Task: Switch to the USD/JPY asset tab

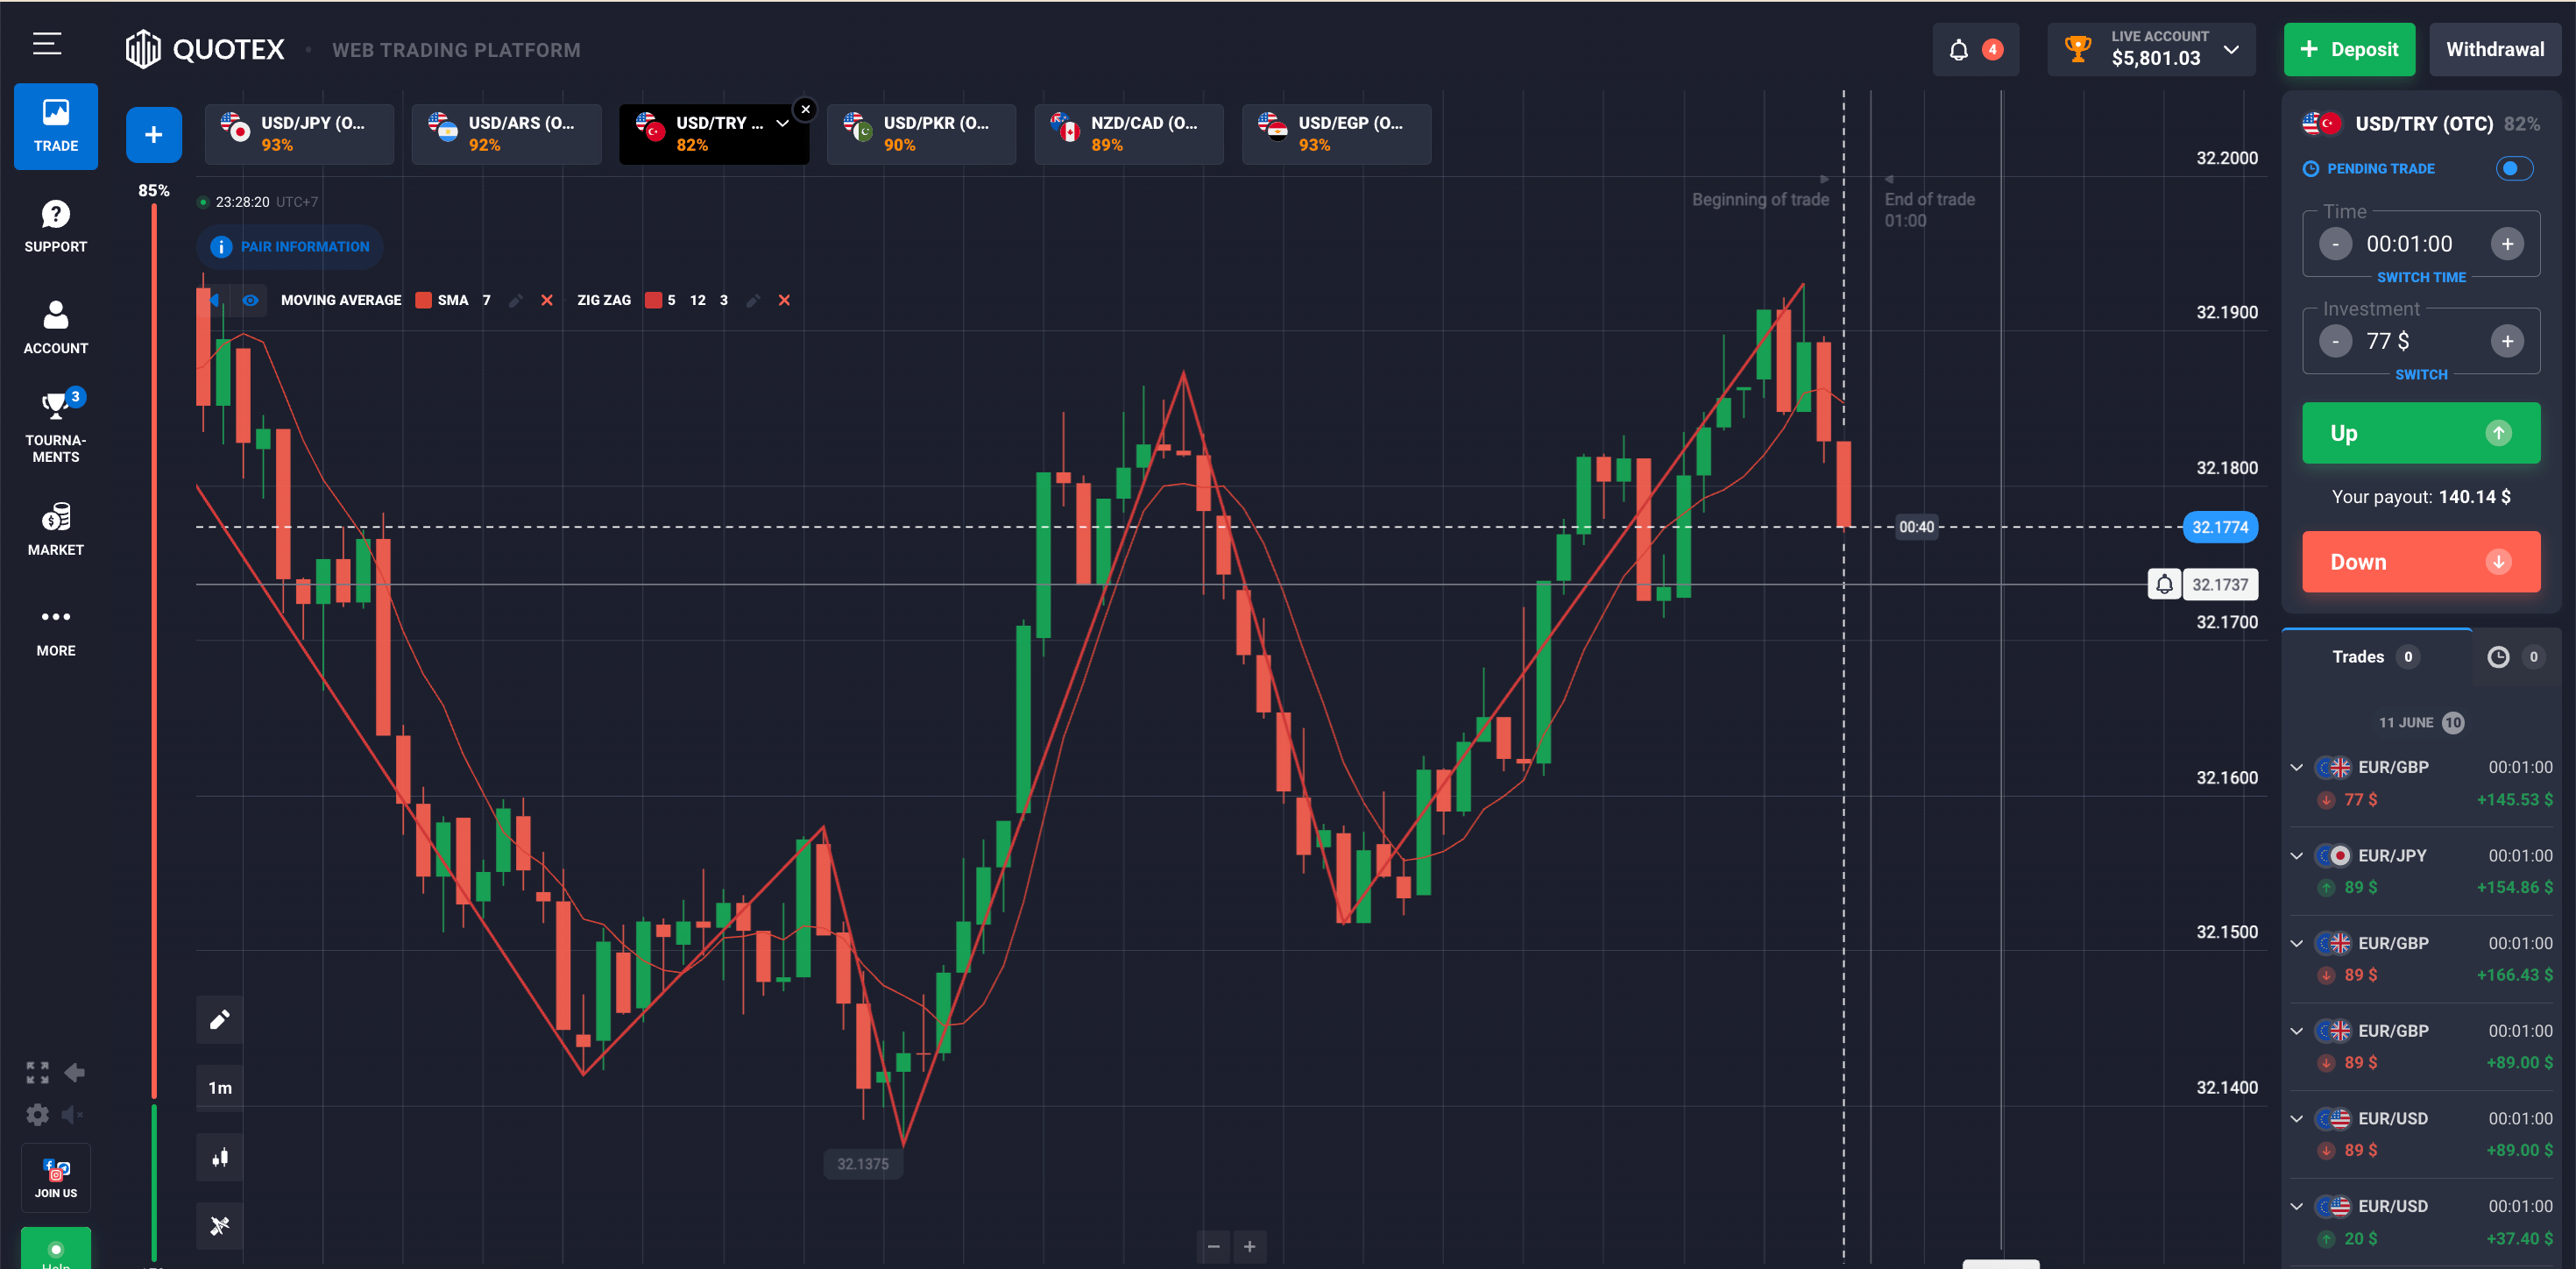Action: coord(299,133)
